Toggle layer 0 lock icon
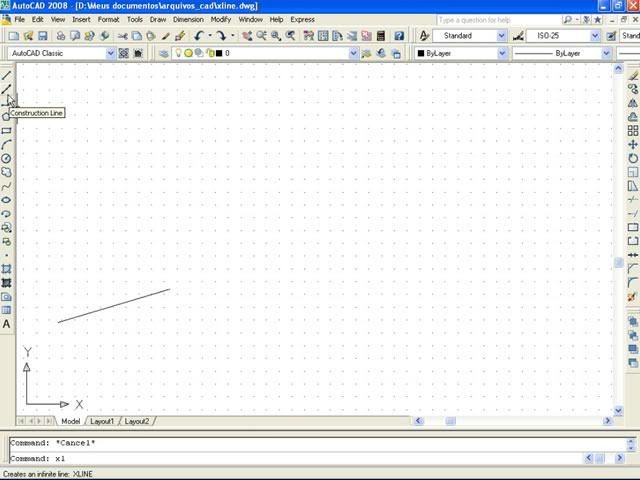 click(x=211, y=53)
